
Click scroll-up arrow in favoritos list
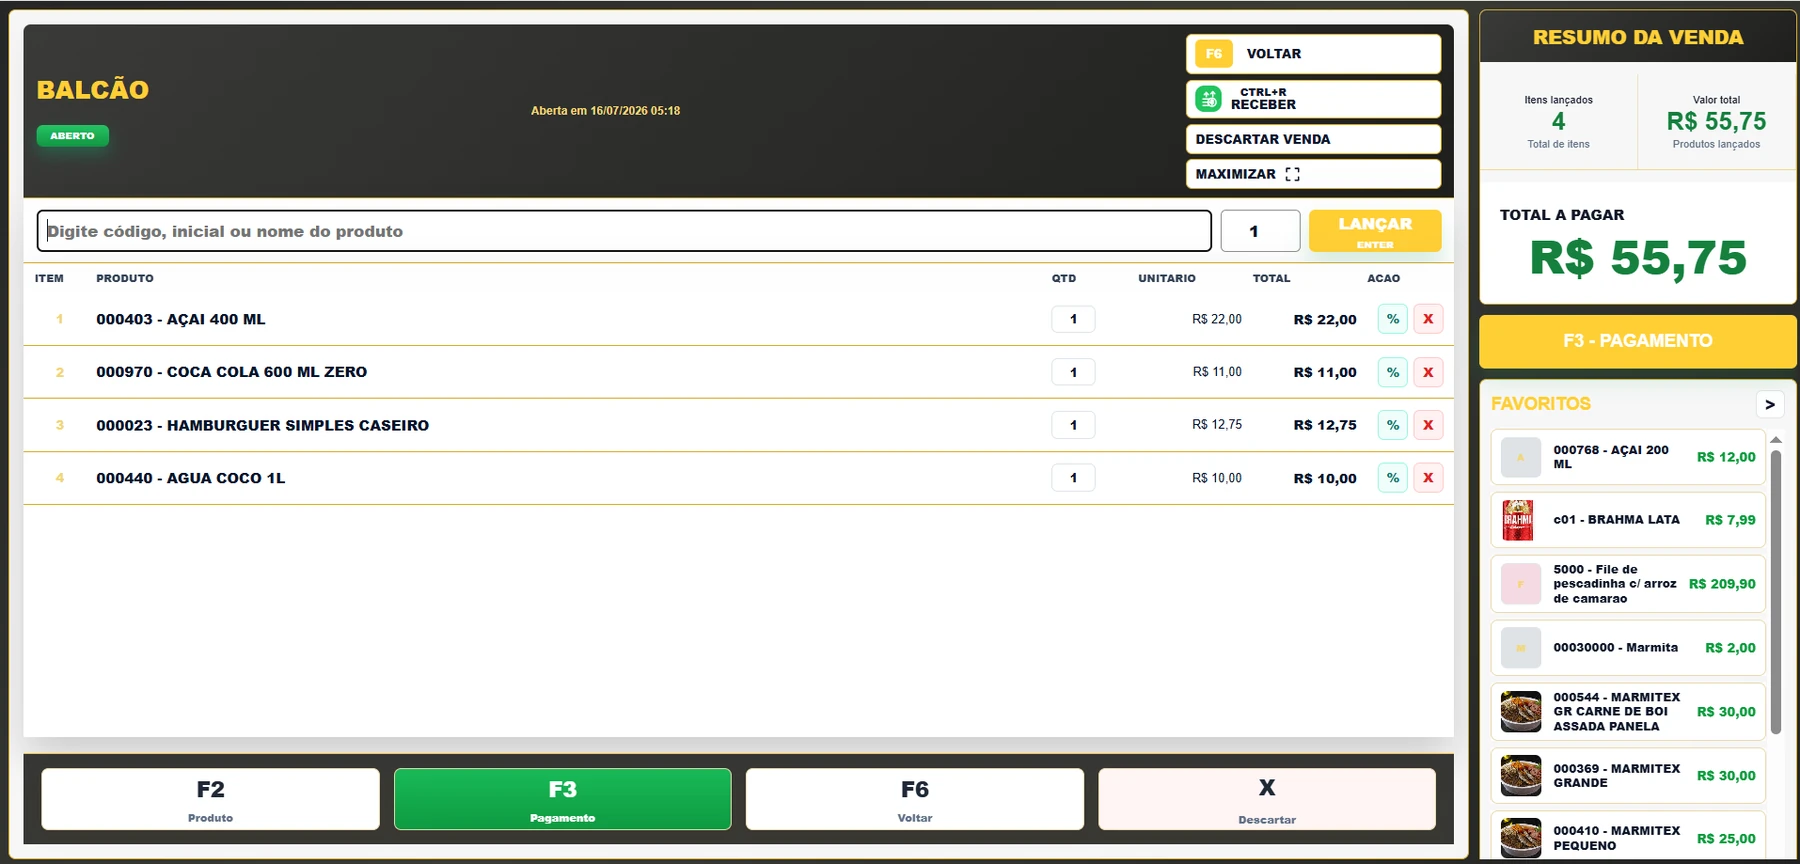click(x=1776, y=440)
